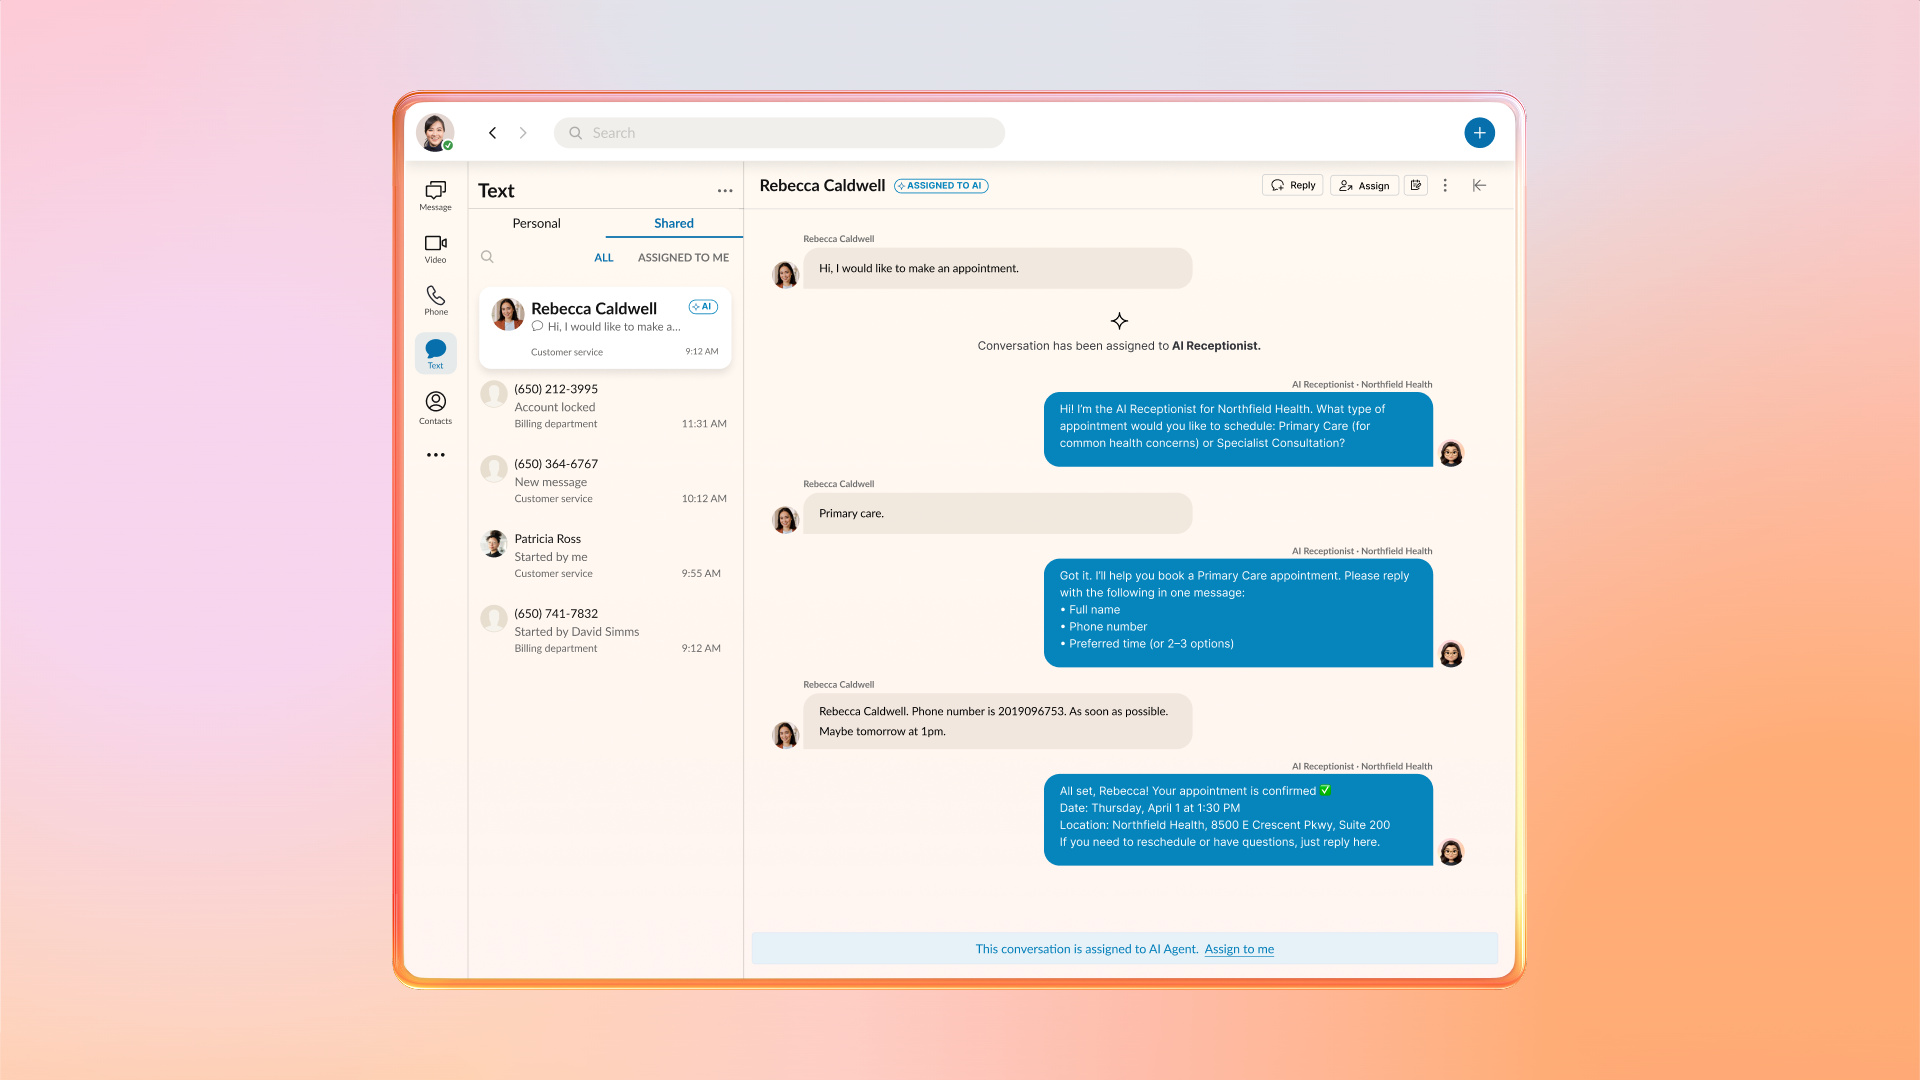Click the Assign to me link

coord(1238,949)
